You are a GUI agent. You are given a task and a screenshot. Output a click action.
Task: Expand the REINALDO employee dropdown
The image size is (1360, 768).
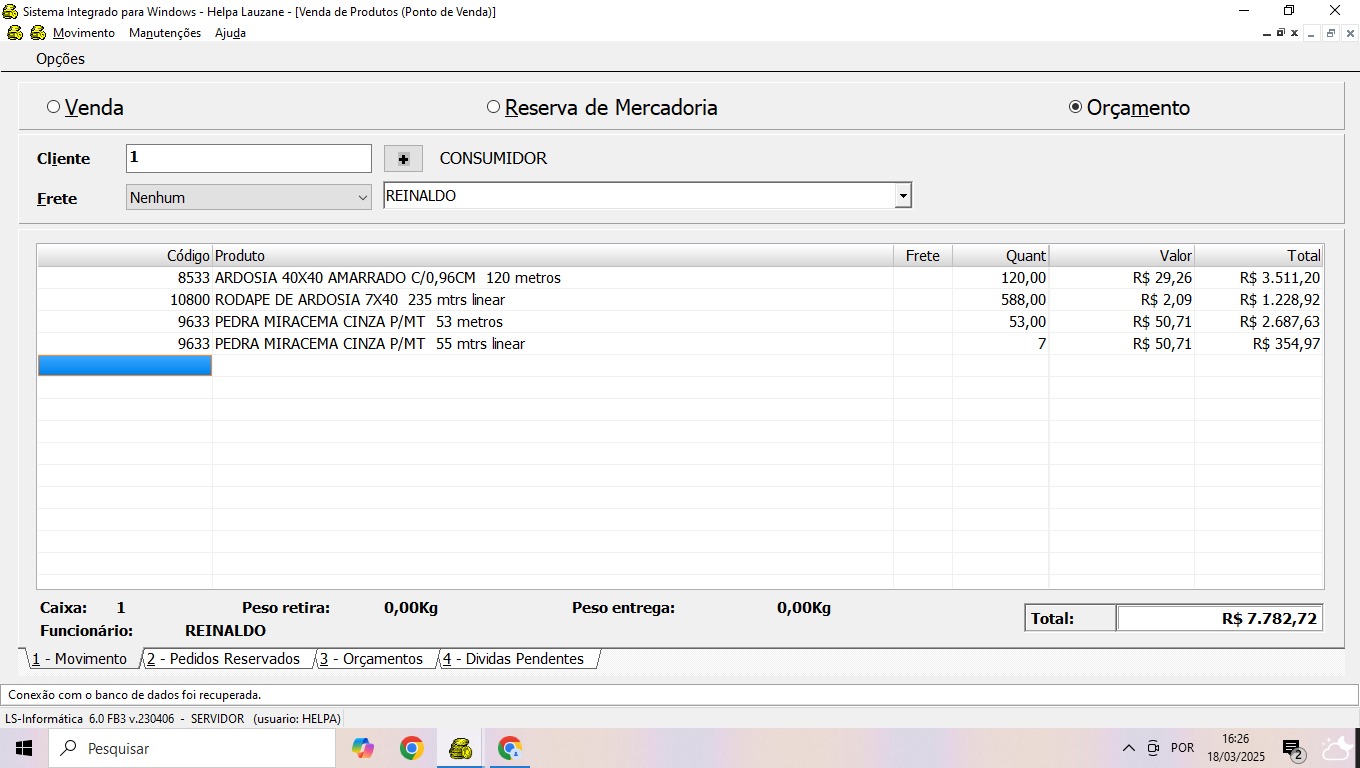[903, 196]
